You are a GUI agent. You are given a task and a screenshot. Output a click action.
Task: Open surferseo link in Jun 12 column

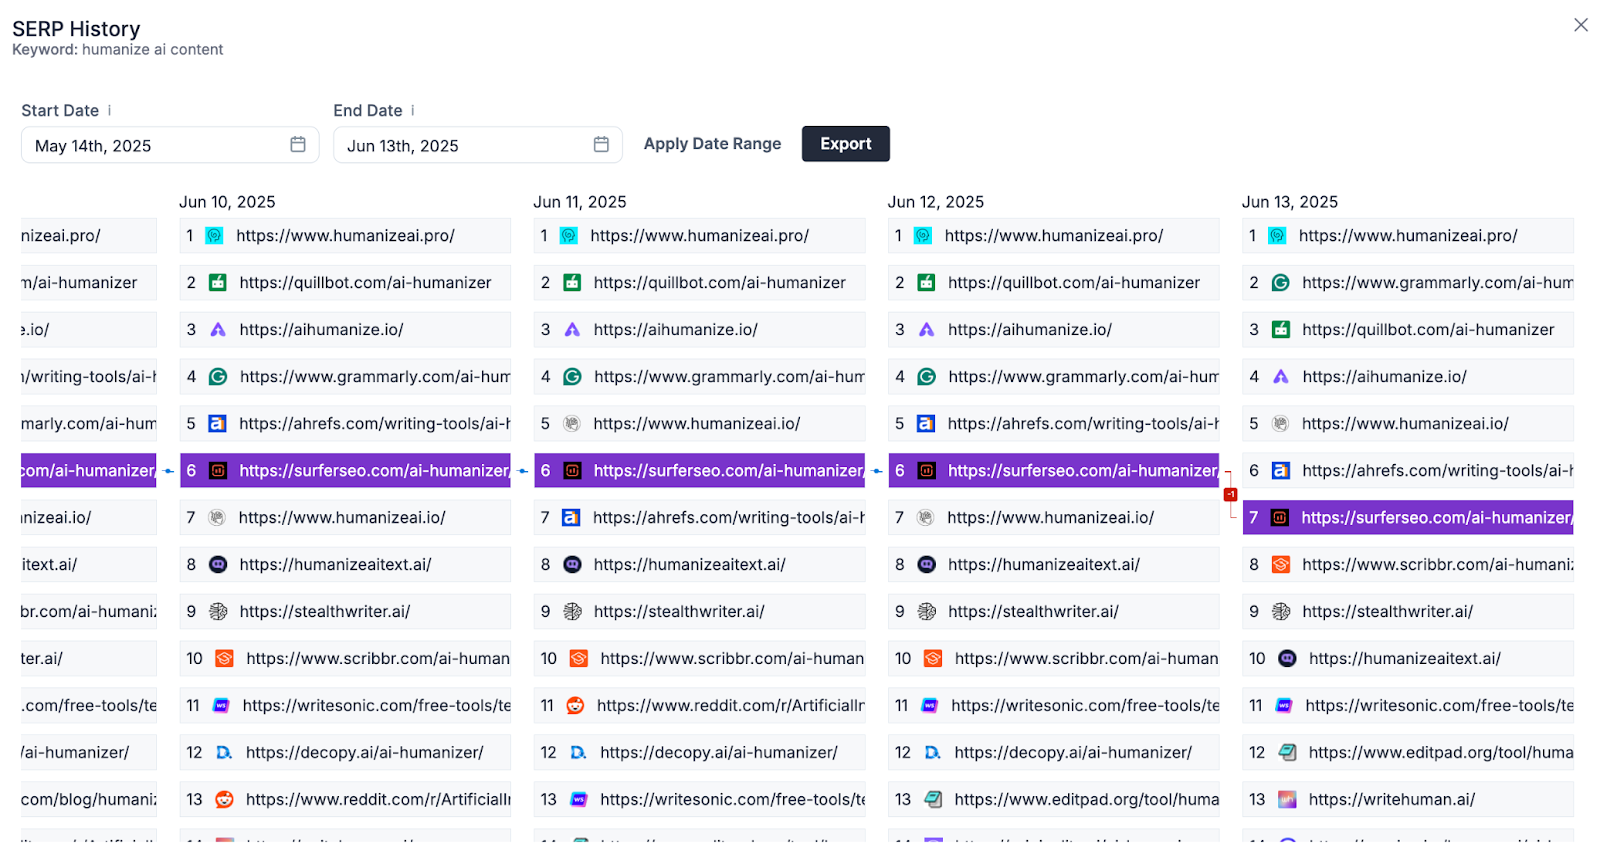[x=1083, y=471]
